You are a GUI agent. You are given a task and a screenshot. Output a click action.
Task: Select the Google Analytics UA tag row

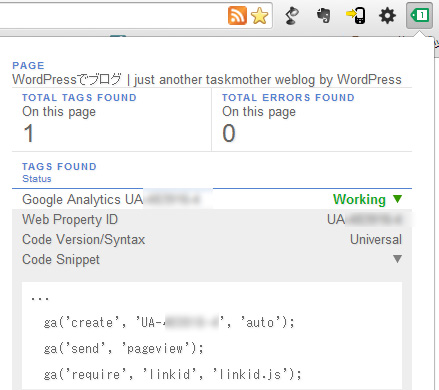tap(212, 199)
